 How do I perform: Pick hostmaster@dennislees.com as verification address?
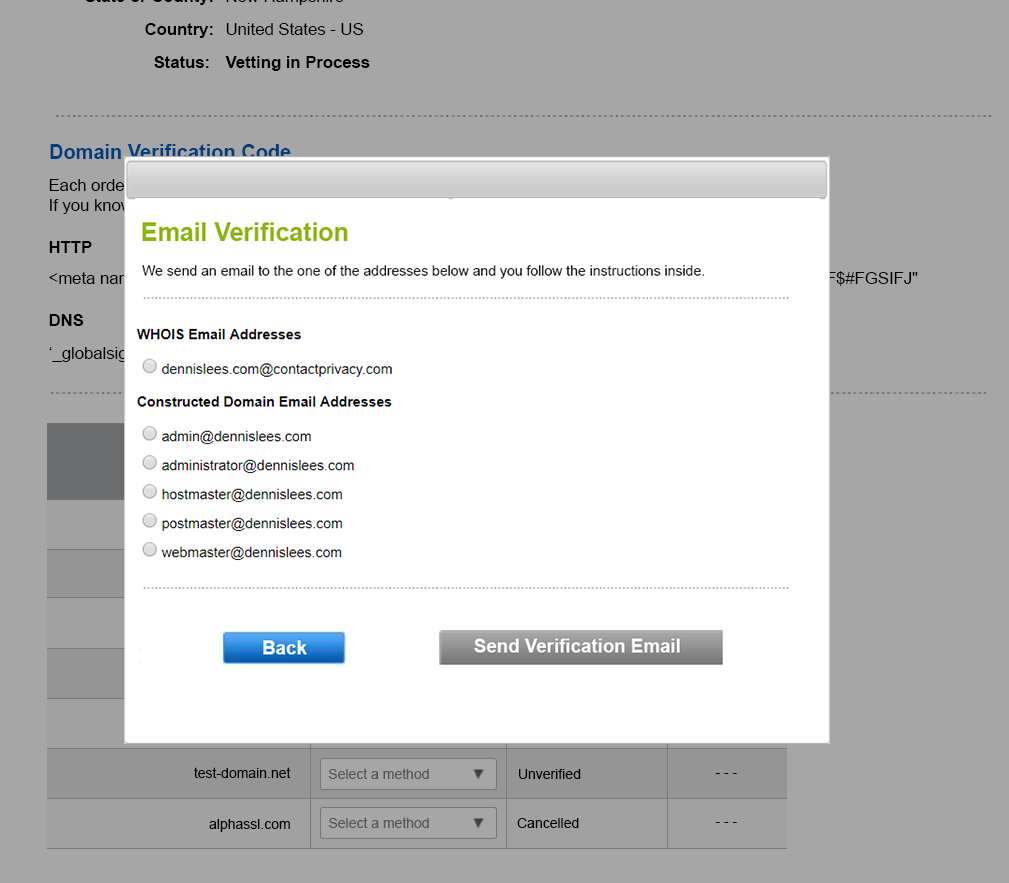pos(150,492)
